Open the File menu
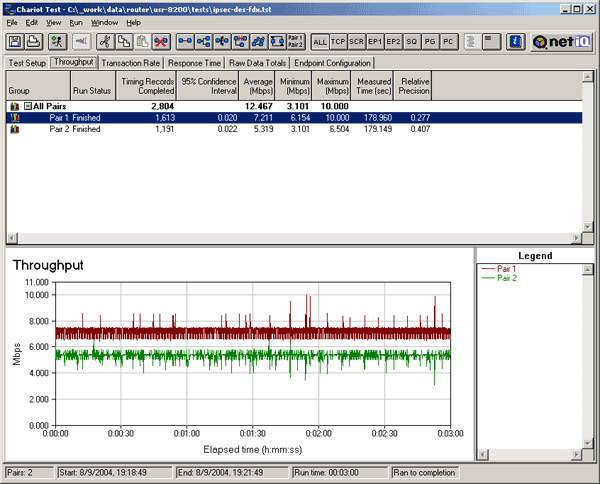This screenshot has width=600, height=484. pos(13,22)
